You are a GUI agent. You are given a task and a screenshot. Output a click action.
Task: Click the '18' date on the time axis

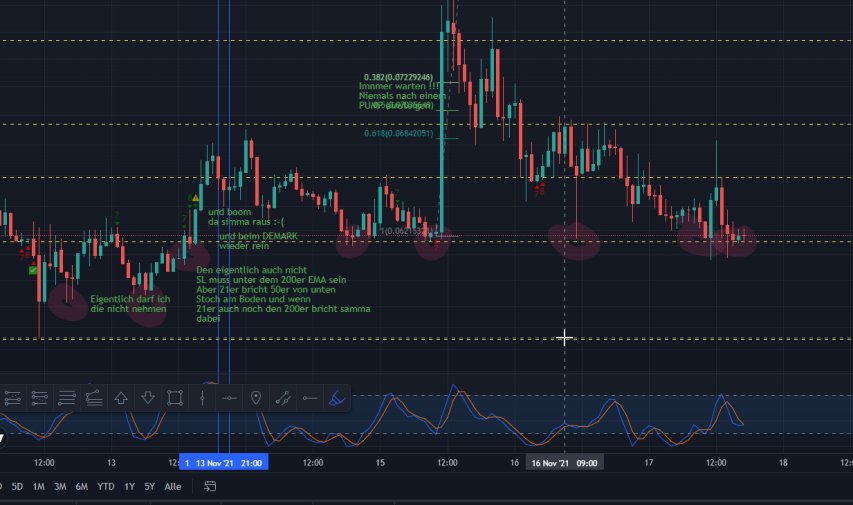(x=783, y=463)
